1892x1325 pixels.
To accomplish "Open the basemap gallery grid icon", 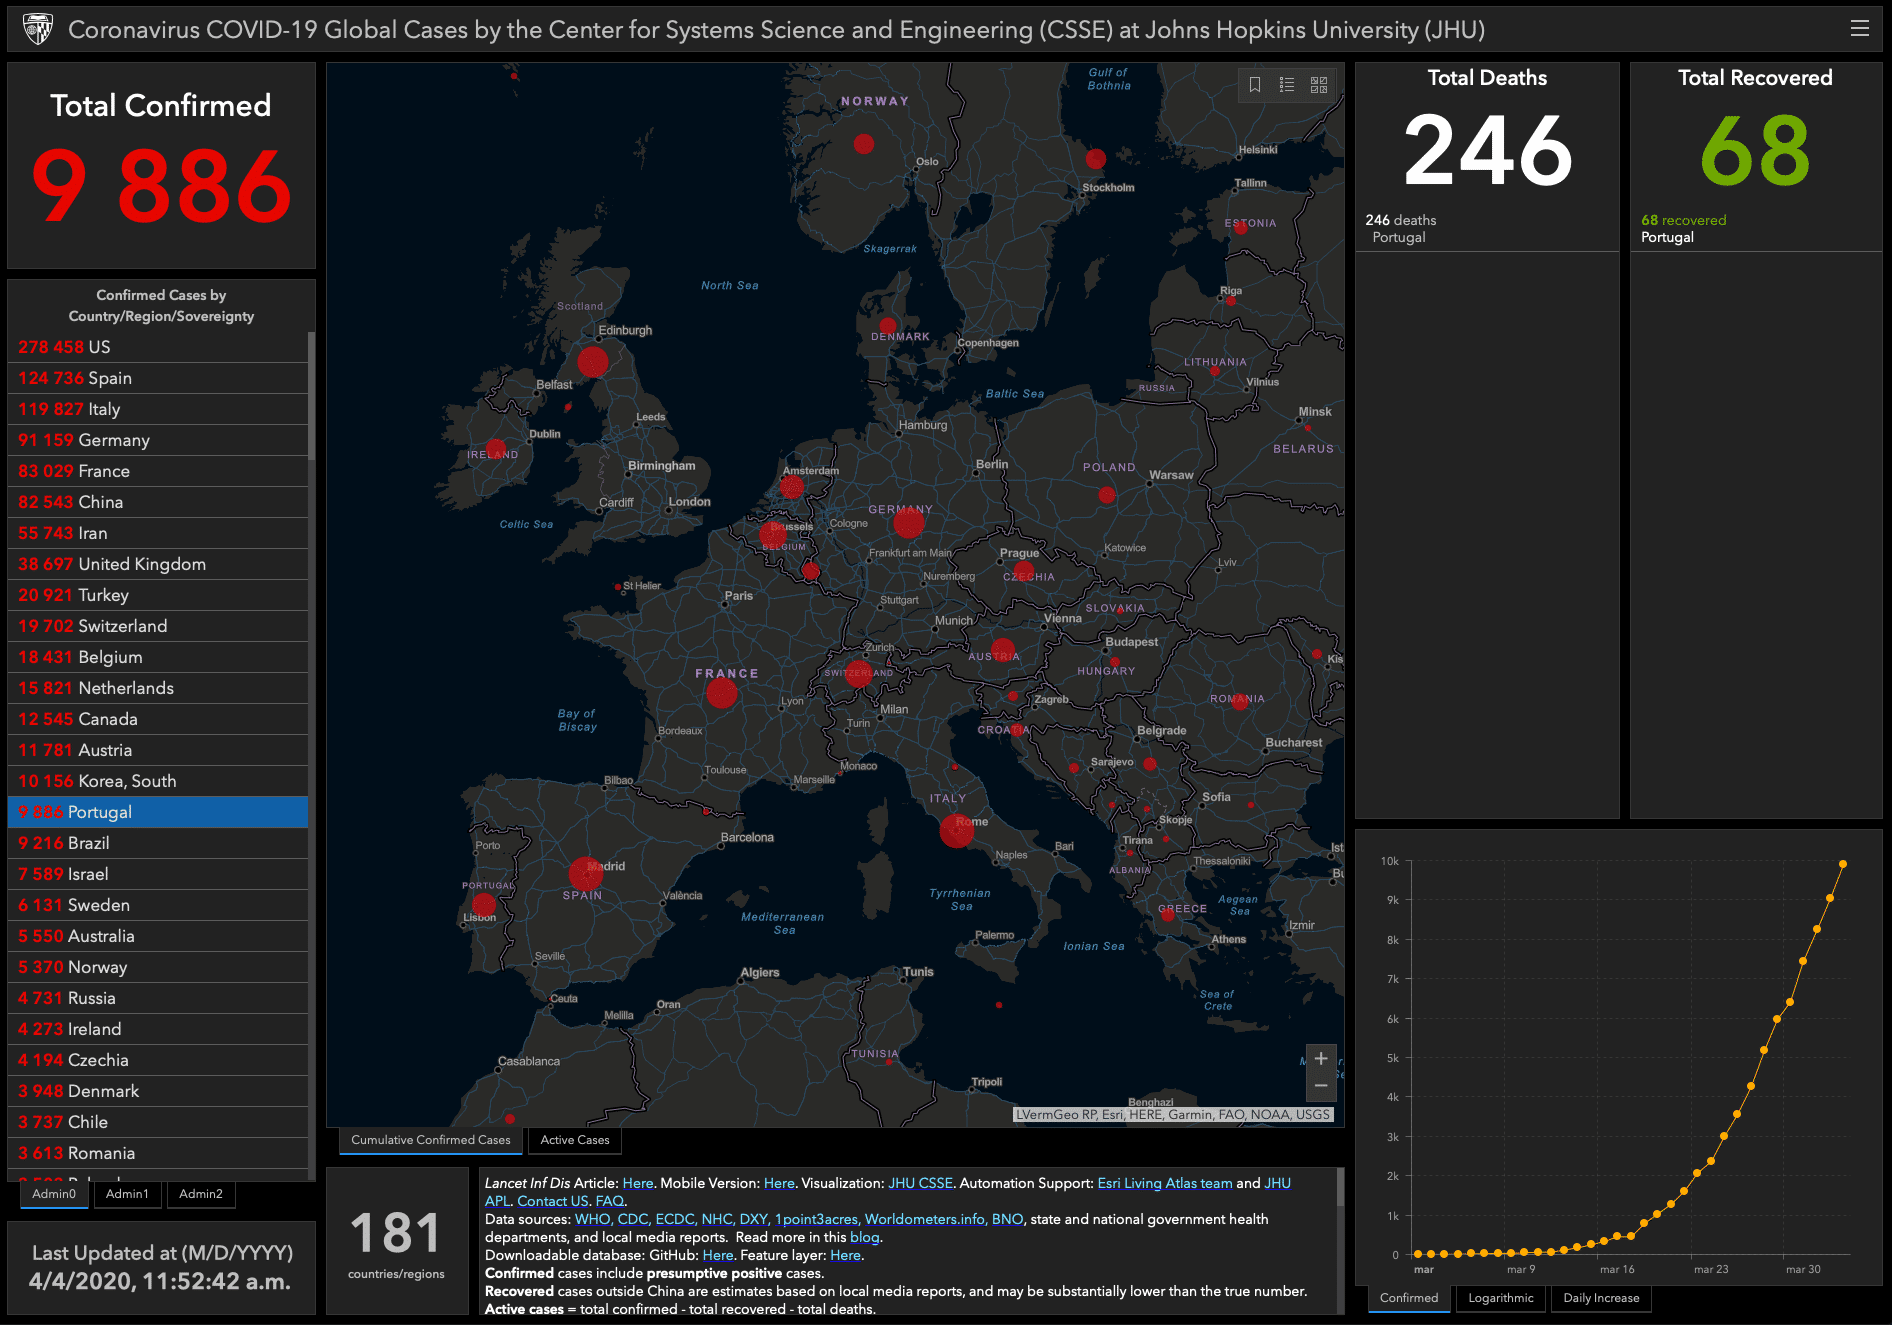I will [1319, 85].
